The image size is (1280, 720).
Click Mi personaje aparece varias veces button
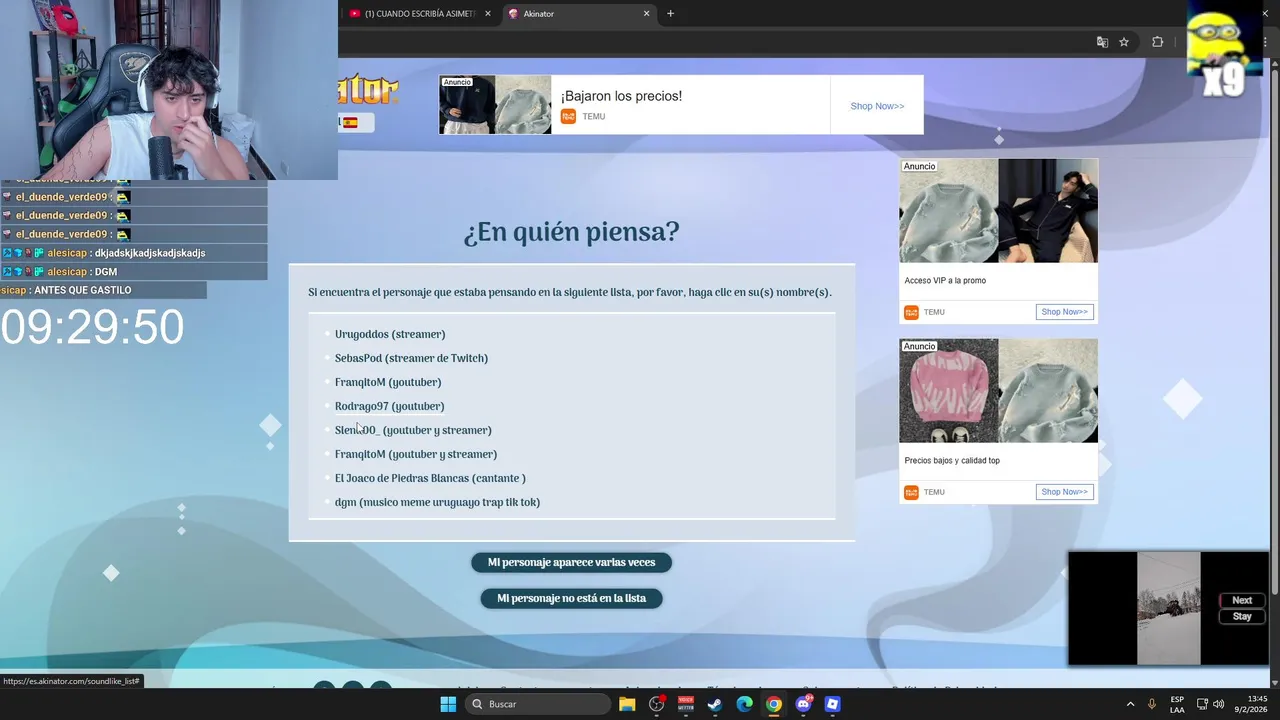(571, 563)
